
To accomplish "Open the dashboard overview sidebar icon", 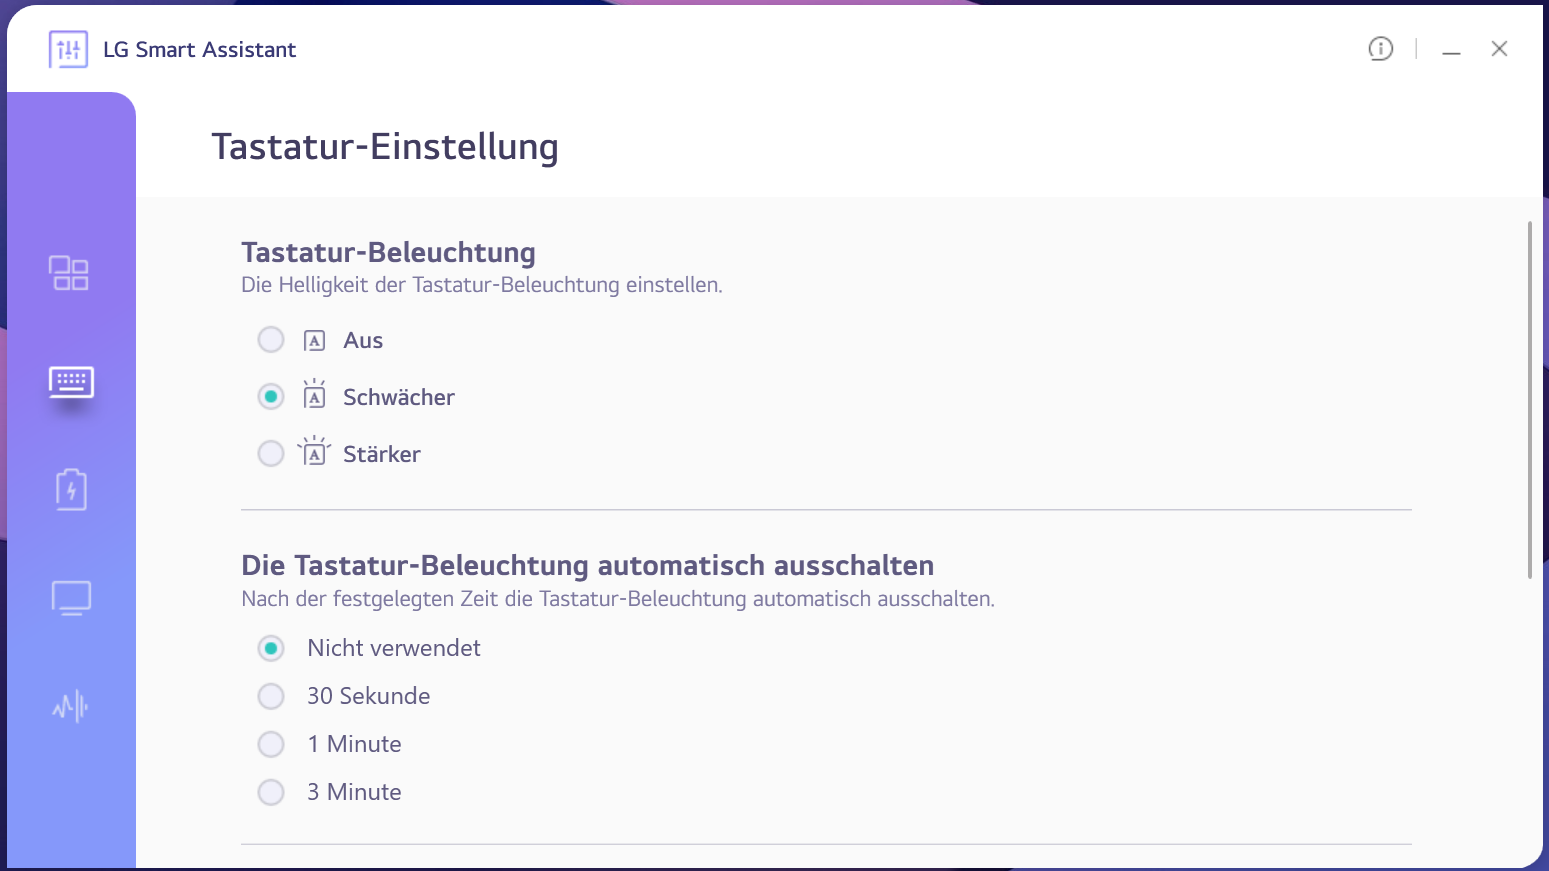I will (x=69, y=273).
